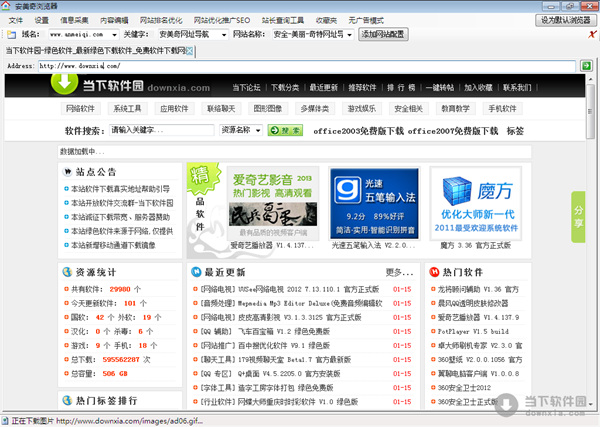Open the 光速五笔输入法 featured thumbnail

click(x=375, y=203)
